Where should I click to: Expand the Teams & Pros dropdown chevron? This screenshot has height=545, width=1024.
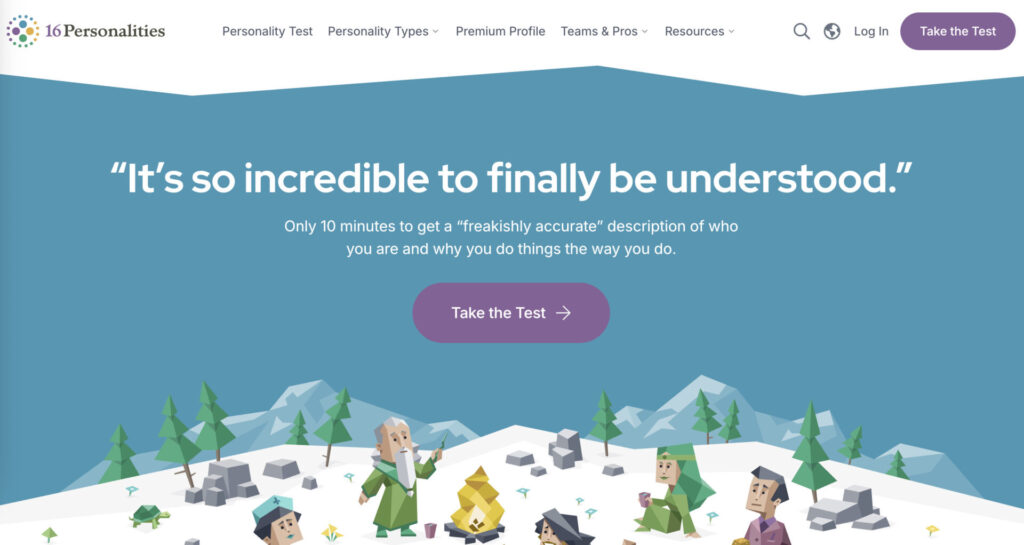(x=645, y=31)
